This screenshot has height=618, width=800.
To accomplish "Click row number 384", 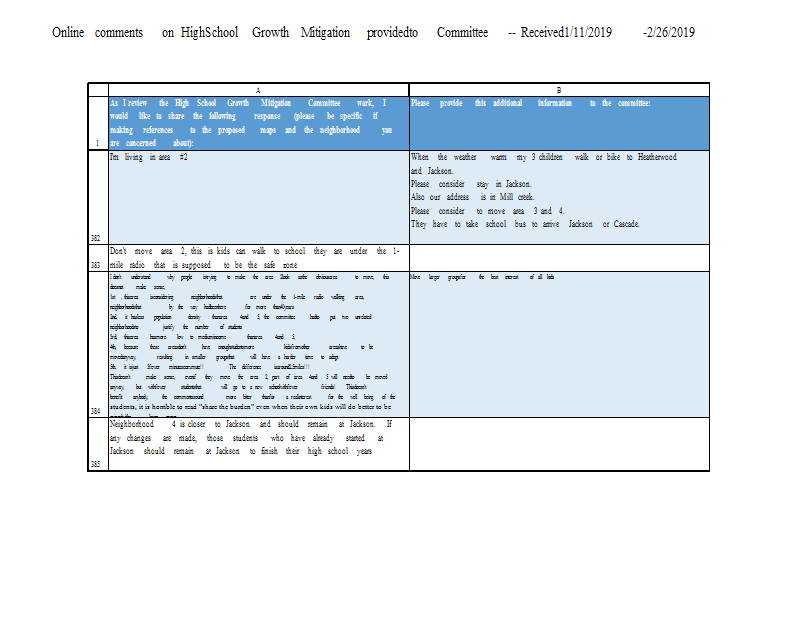I will click(98, 344).
